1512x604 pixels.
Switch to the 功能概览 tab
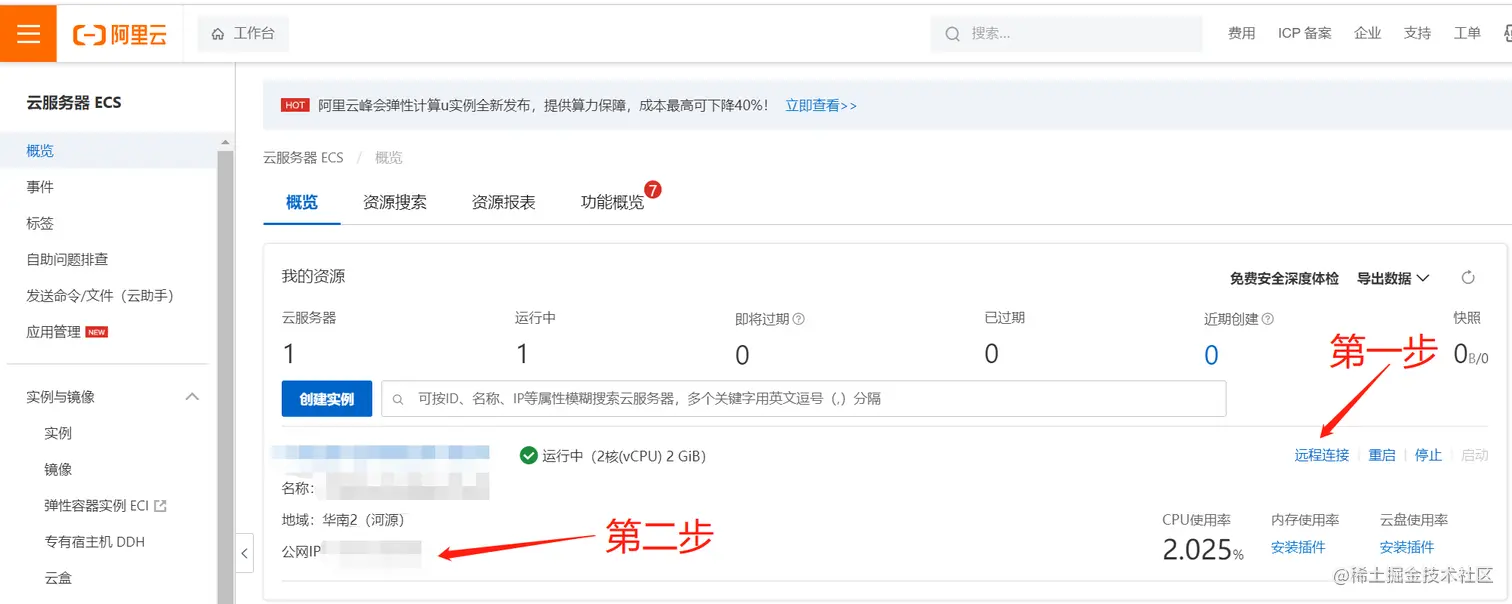coord(613,202)
